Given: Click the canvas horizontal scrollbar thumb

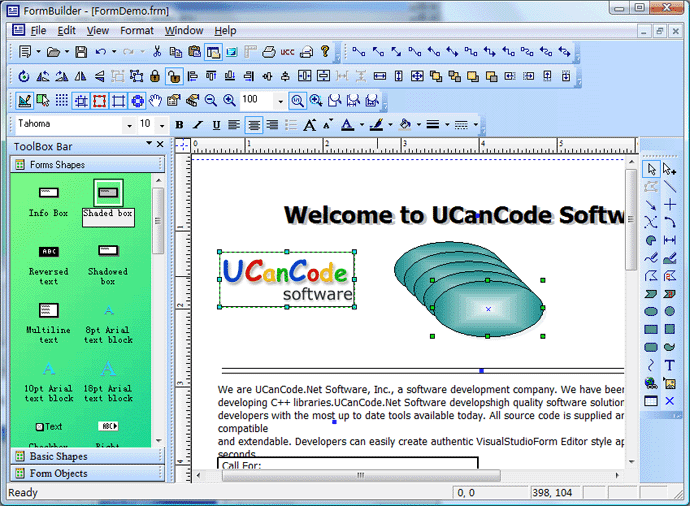Looking at the screenshot, I should [x=361, y=475].
